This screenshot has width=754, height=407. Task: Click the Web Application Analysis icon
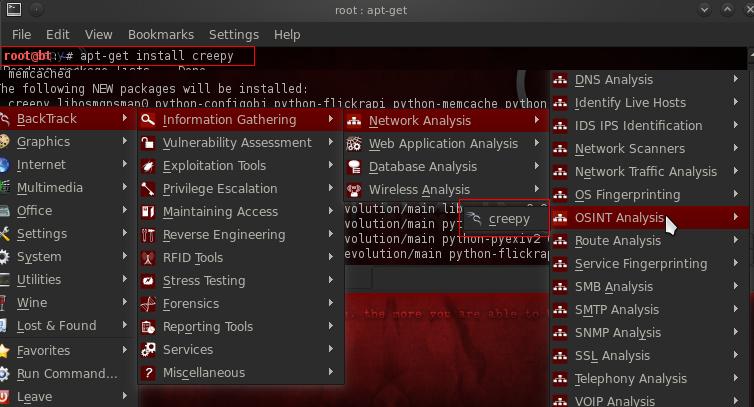click(354, 144)
